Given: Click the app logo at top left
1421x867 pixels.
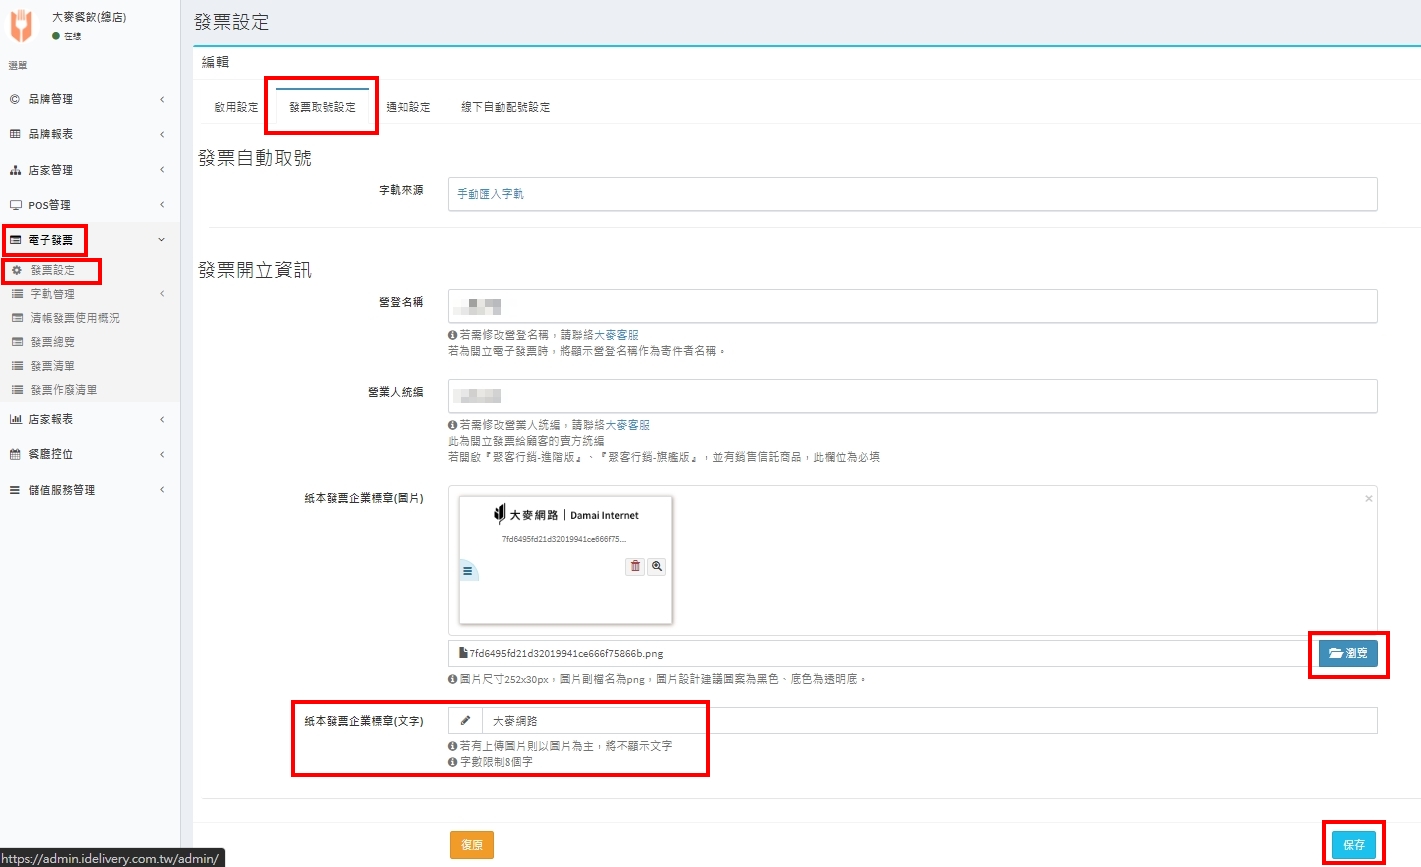Looking at the screenshot, I should pos(21,26).
